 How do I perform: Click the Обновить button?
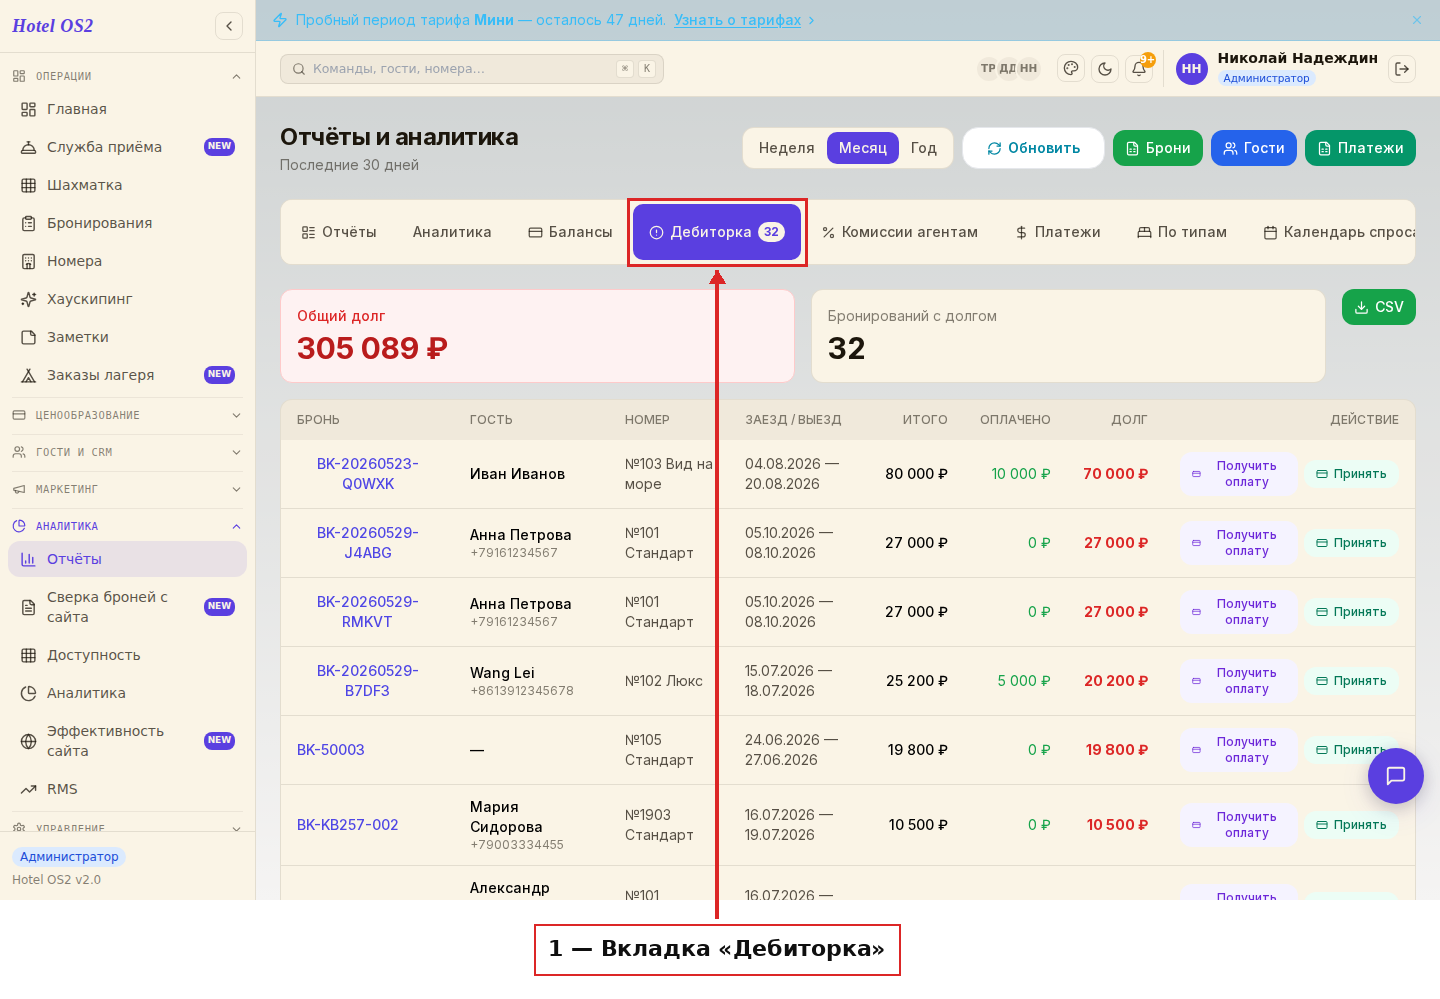pos(1033,148)
